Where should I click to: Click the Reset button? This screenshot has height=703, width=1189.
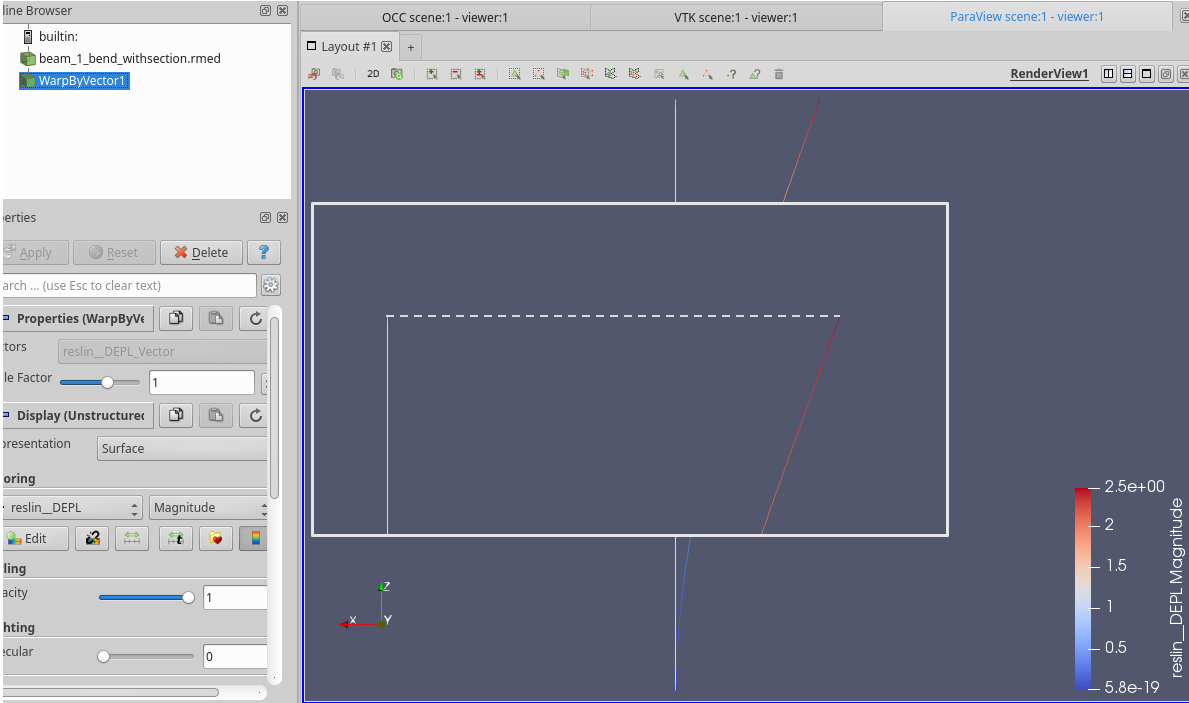[114, 253]
